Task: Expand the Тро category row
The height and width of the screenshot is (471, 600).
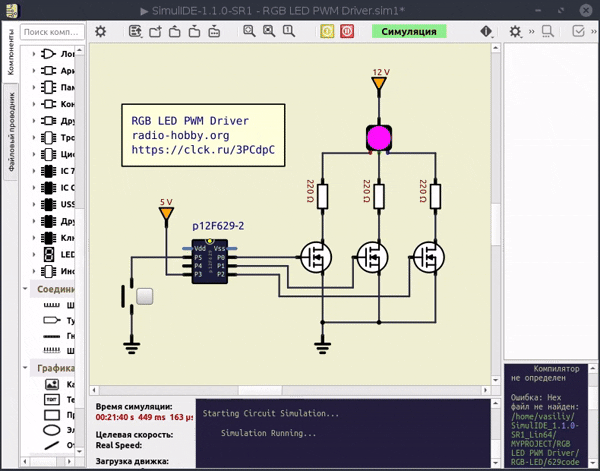Action: (x=34, y=137)
